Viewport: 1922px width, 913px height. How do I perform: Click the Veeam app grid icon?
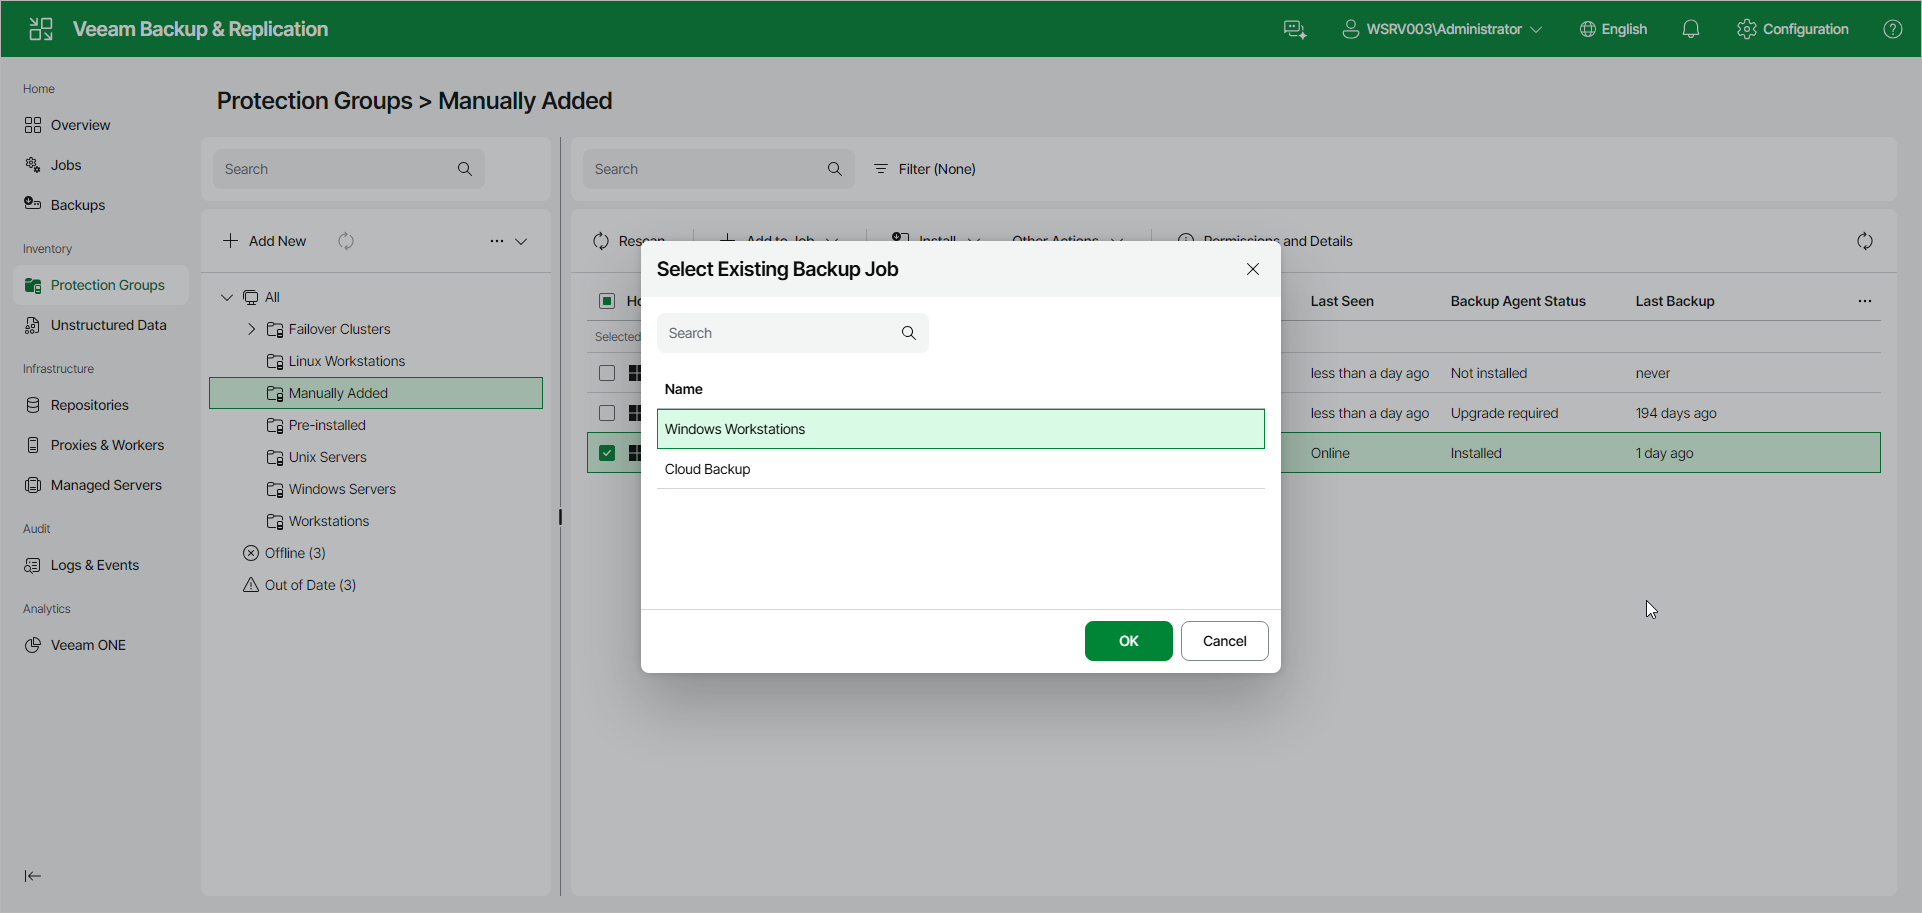tap(41, 29)
